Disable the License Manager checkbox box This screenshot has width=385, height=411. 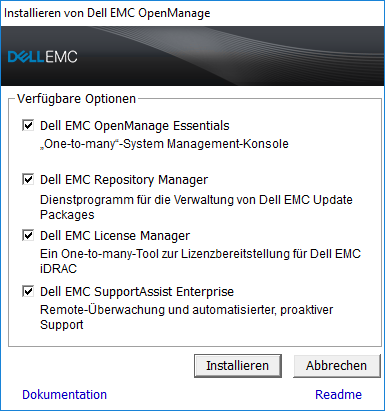pos(28,235)
